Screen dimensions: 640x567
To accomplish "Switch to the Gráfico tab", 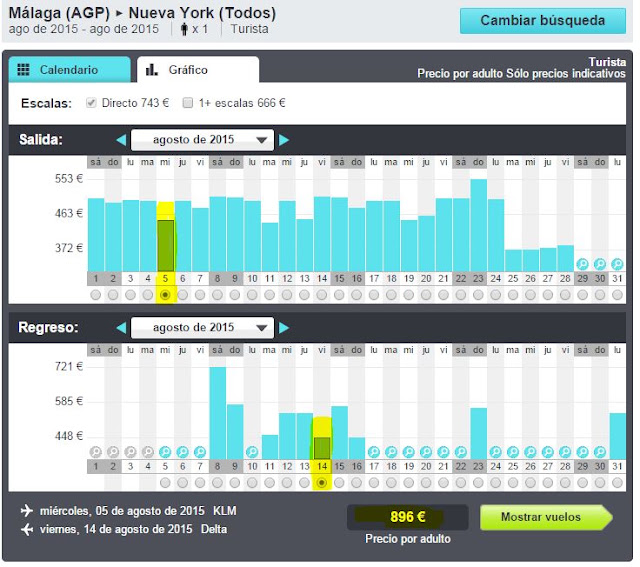I will point(198,70).
